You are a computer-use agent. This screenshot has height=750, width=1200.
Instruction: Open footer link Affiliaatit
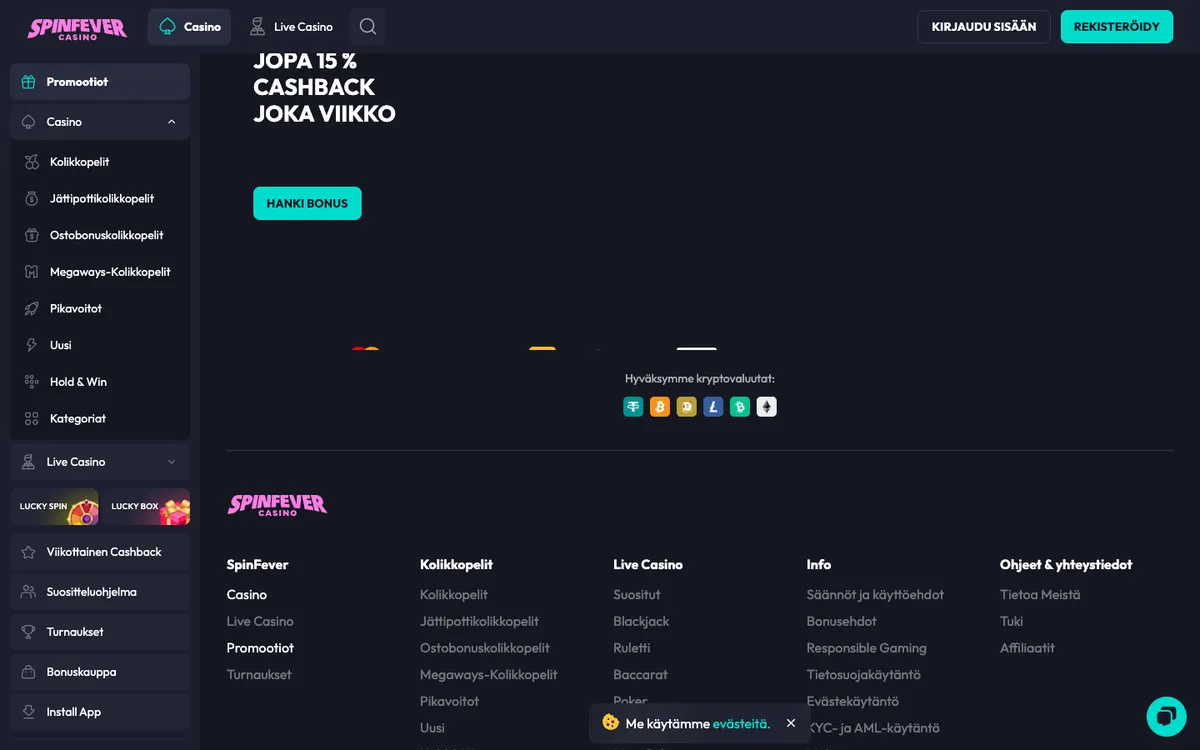(x=1027, y=648)
